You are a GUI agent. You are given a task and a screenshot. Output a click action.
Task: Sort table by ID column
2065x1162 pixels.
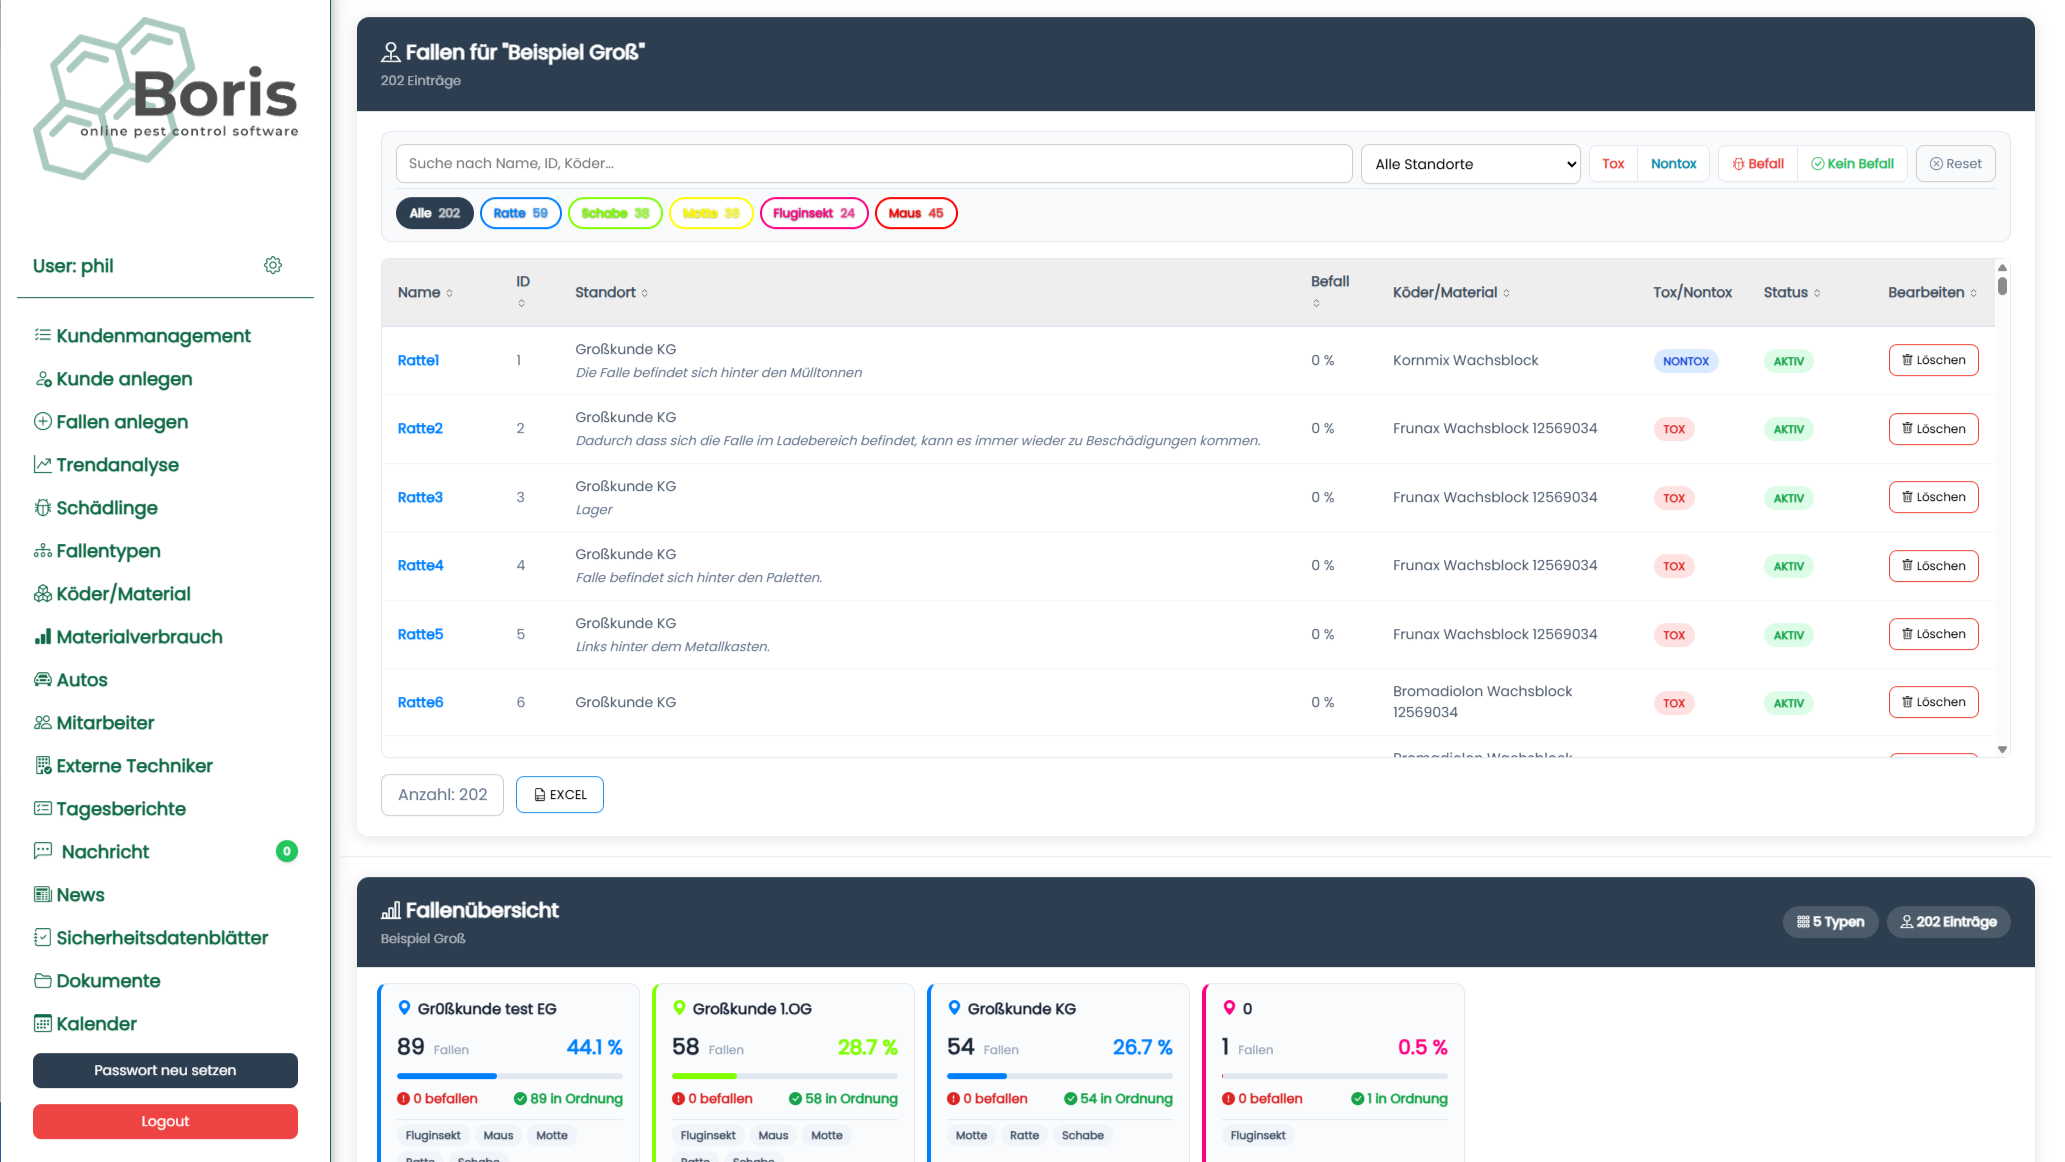click(x=522, y=292)
